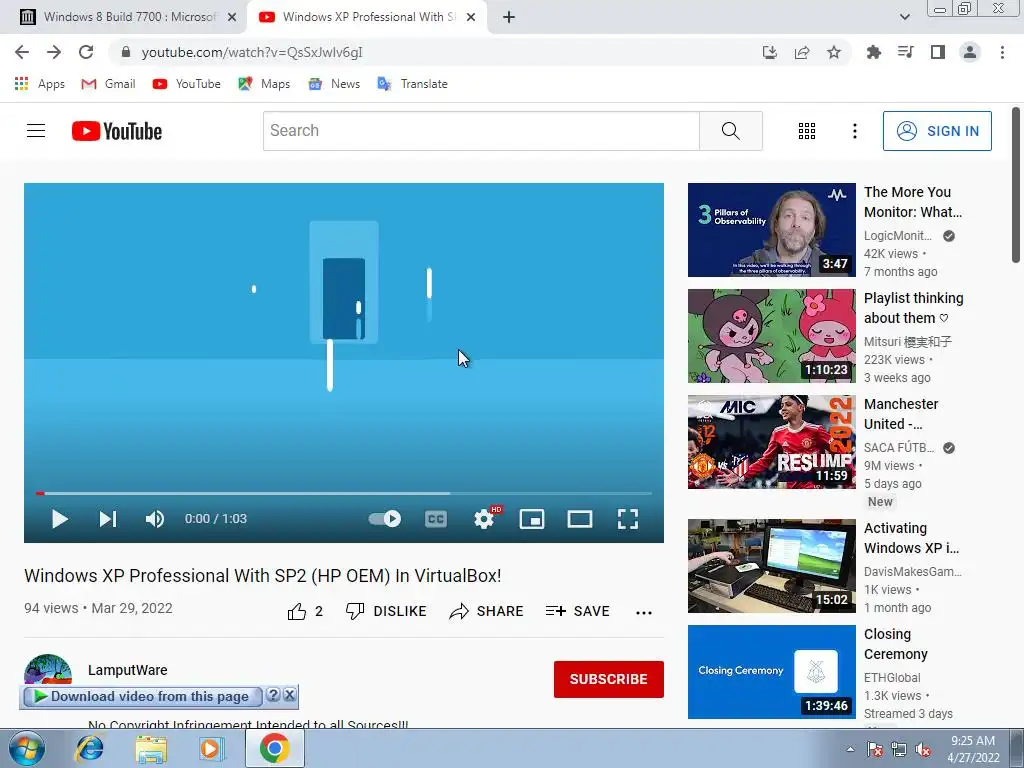Toggle closed captions
Screen dimensions: 1024x768
point(436,519)
